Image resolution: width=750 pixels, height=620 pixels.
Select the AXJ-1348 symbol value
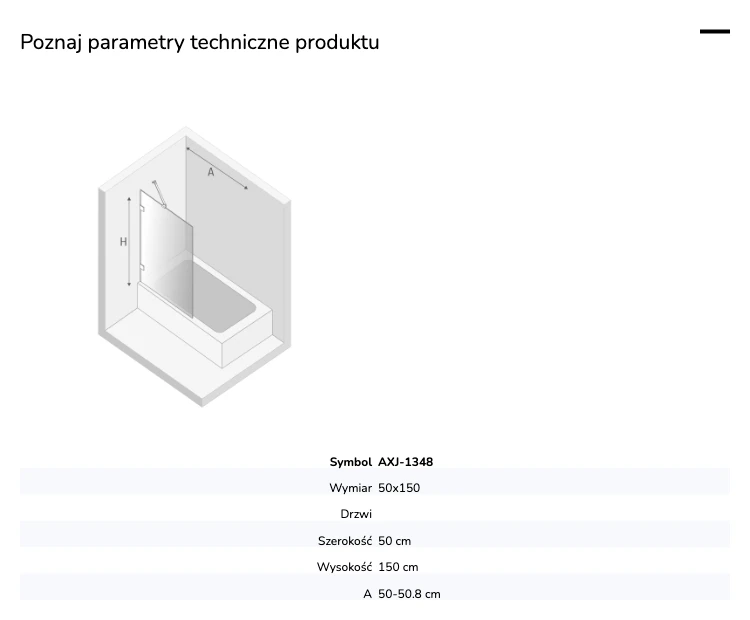[405, 462]
